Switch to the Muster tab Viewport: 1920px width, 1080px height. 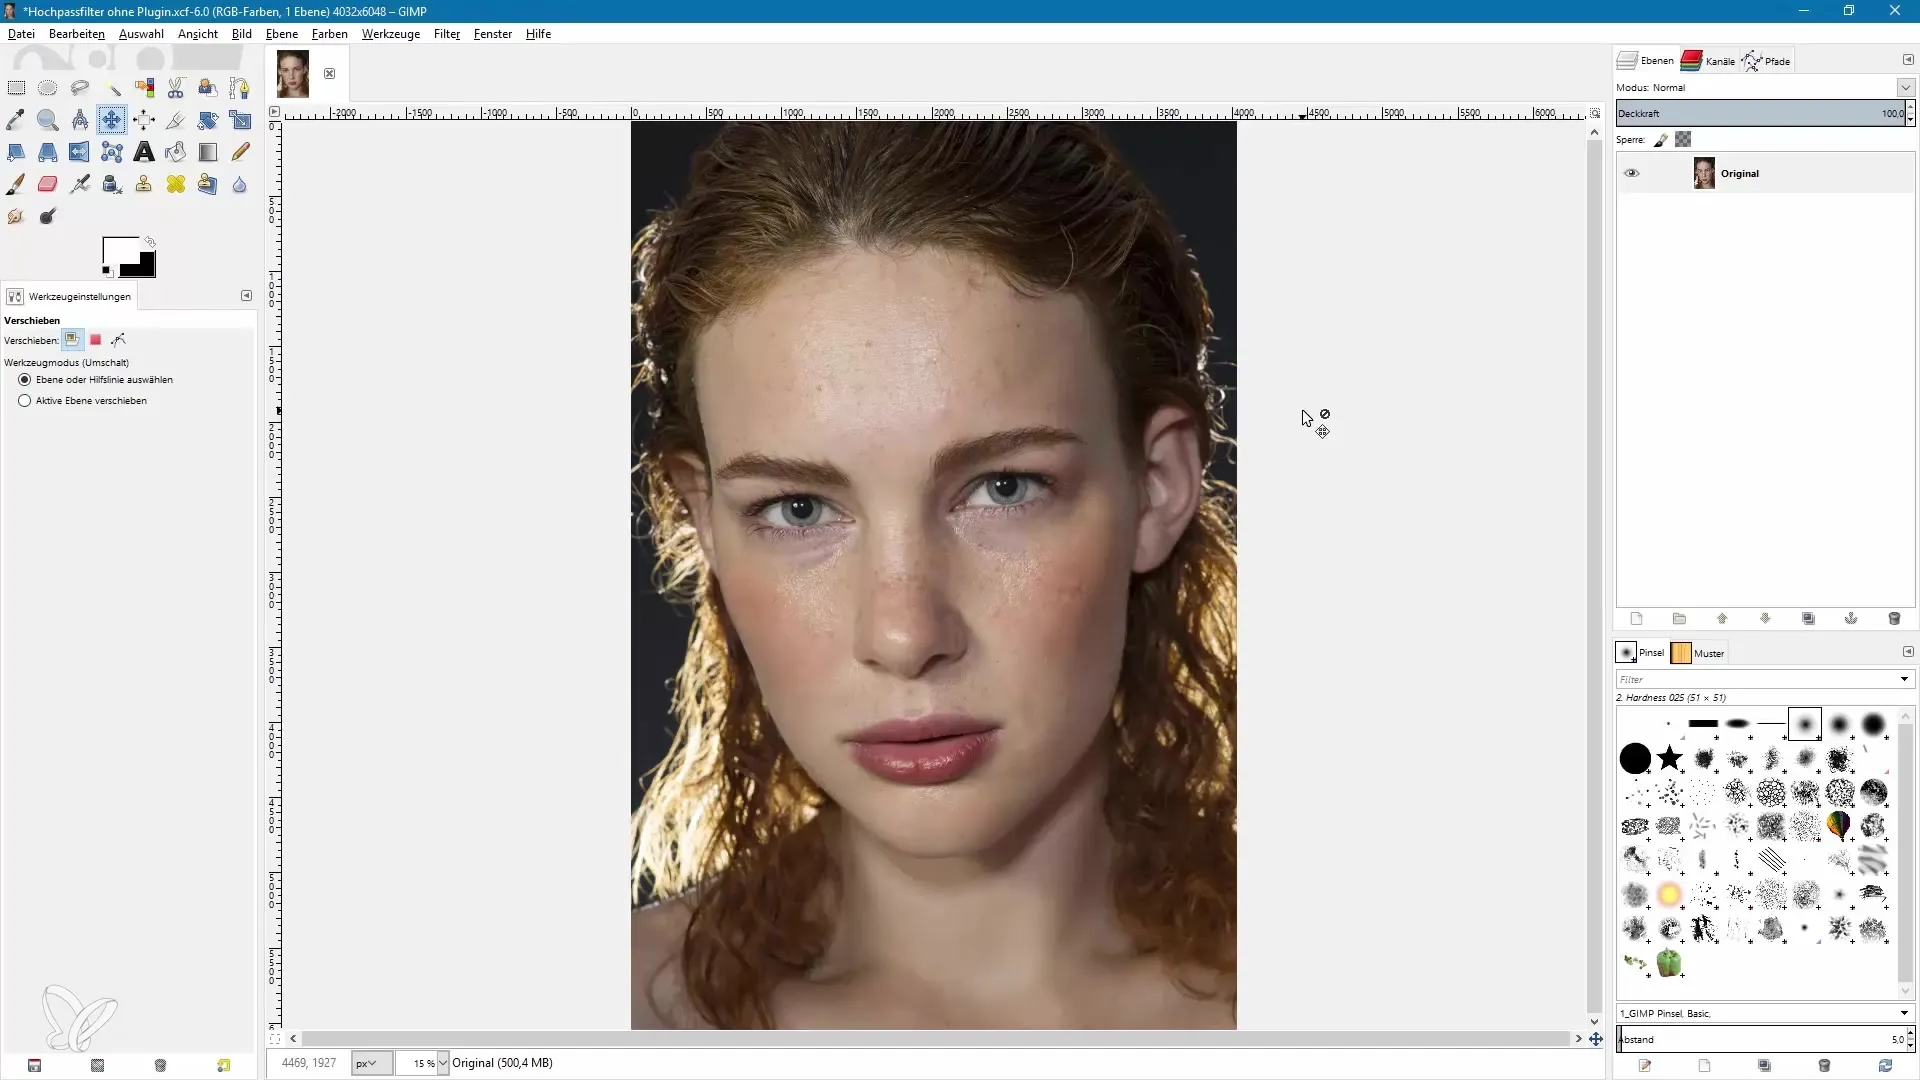coord(1699,653)
